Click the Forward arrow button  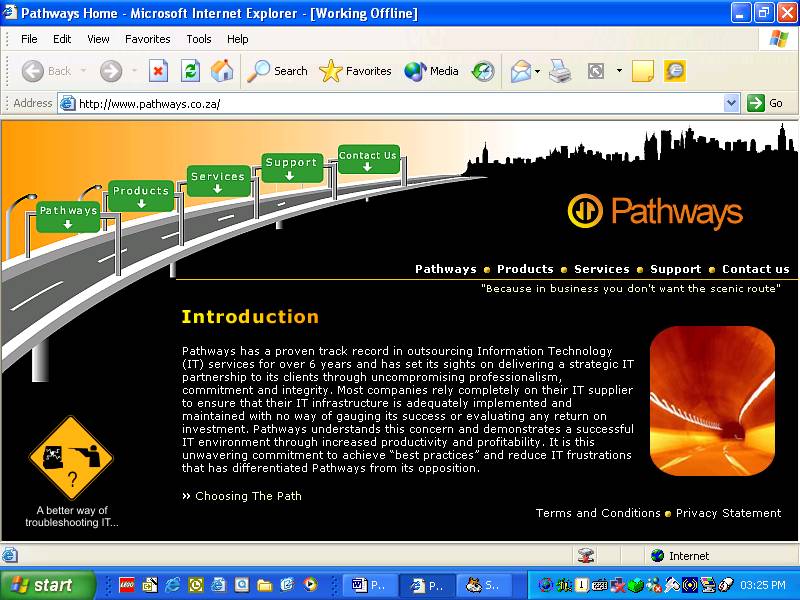click(x=111, y=71)
